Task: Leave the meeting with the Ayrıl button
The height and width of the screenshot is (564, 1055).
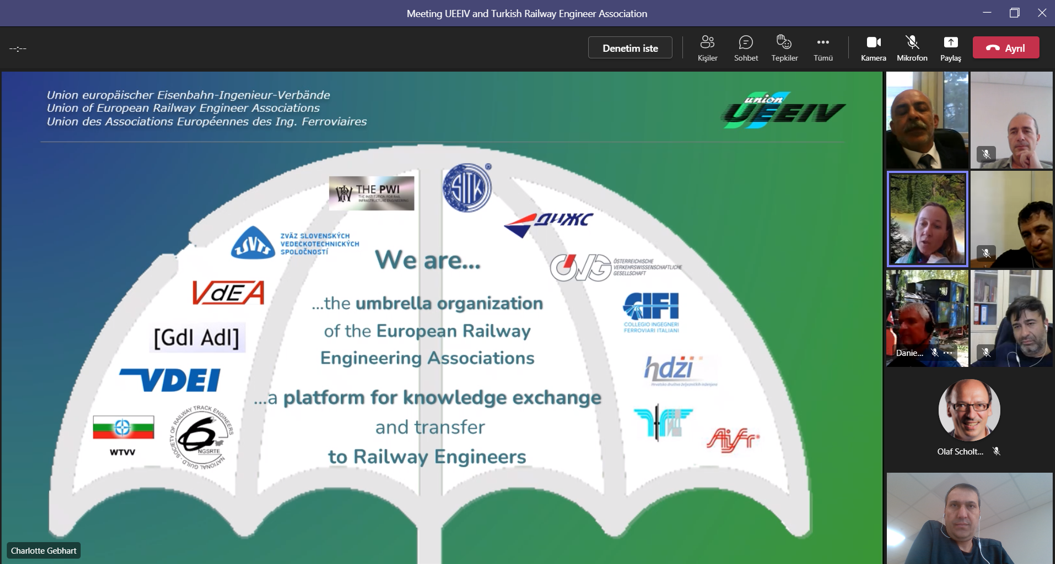Action: click(1005, 48)
